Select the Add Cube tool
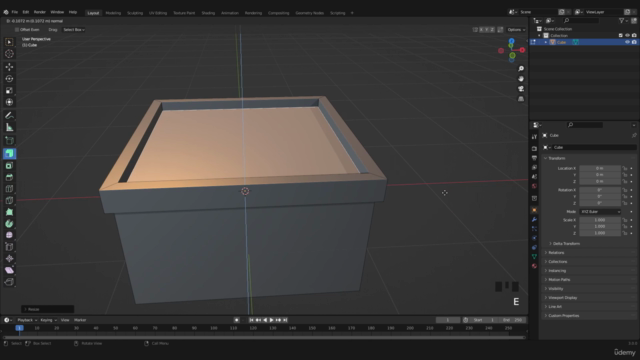640x360 pixels. pos(9,141)
